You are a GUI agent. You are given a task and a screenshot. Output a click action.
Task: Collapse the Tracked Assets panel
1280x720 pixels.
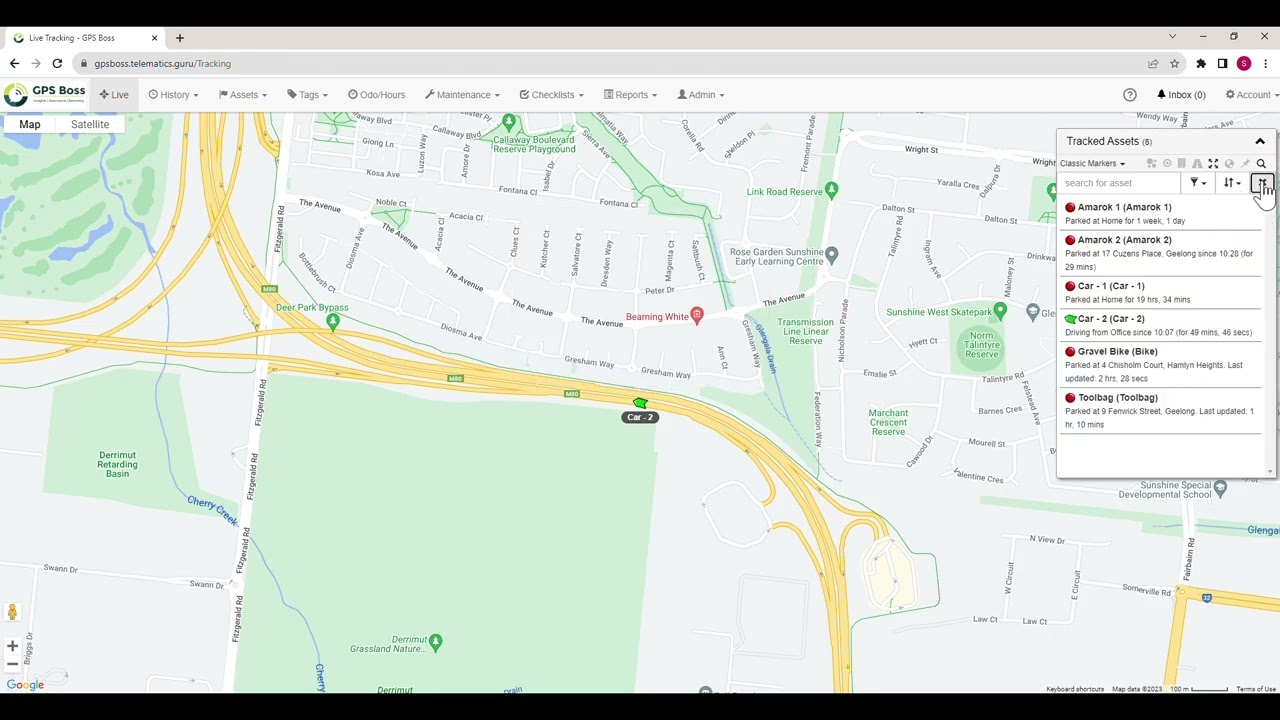point(1260,141)
